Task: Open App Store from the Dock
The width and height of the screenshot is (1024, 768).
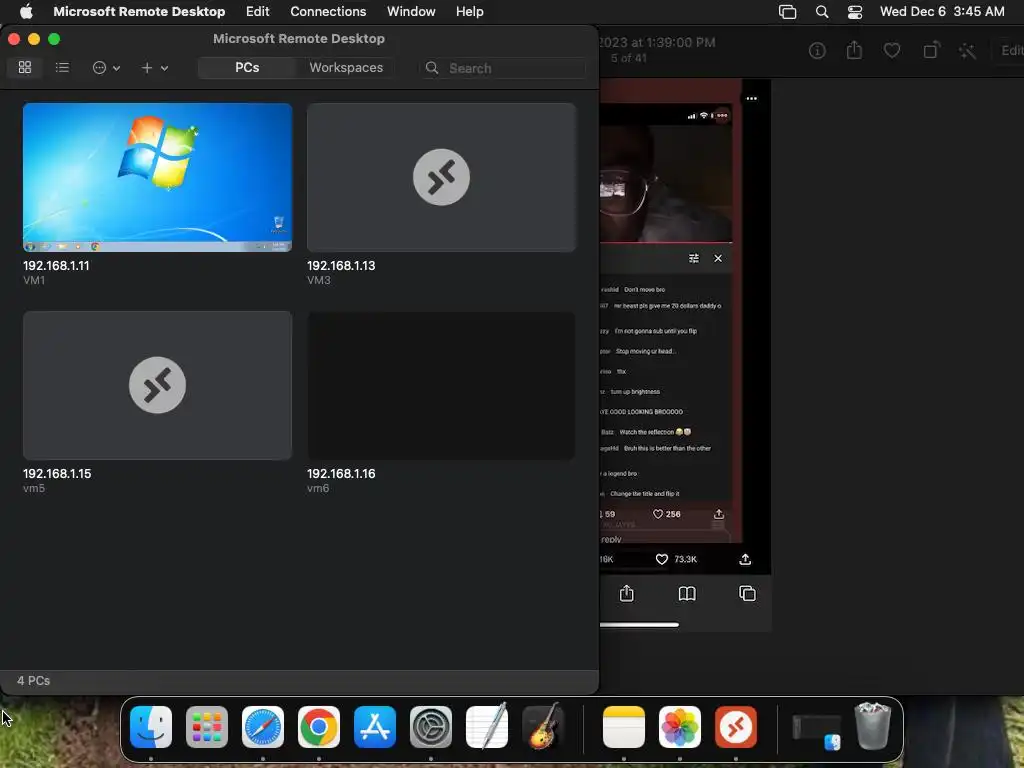Action: coord(375,727)
